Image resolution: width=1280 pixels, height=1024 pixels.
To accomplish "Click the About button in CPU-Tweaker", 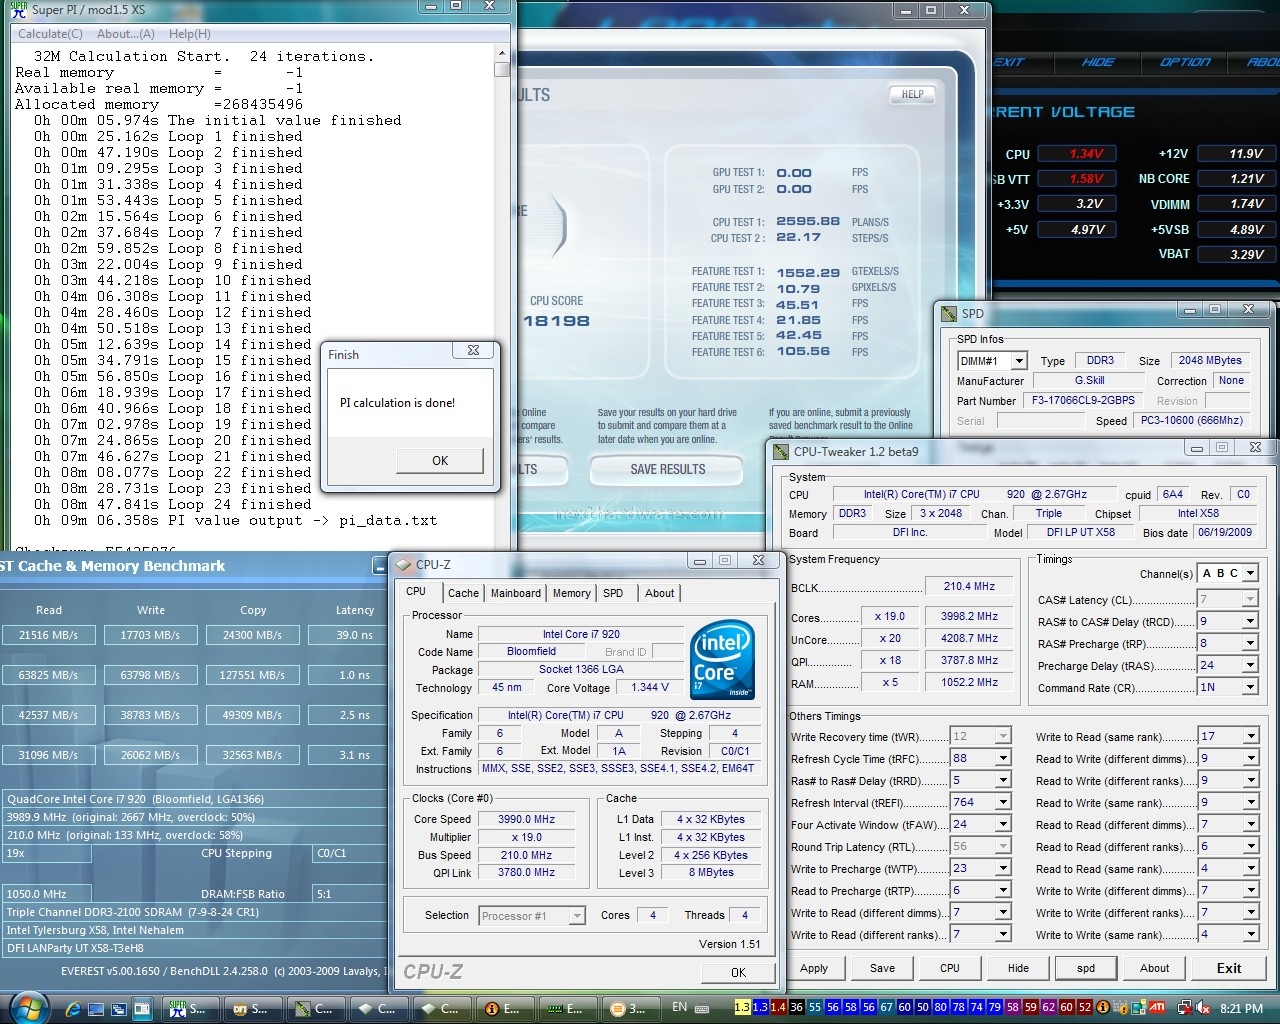I will coord(1154,968).
